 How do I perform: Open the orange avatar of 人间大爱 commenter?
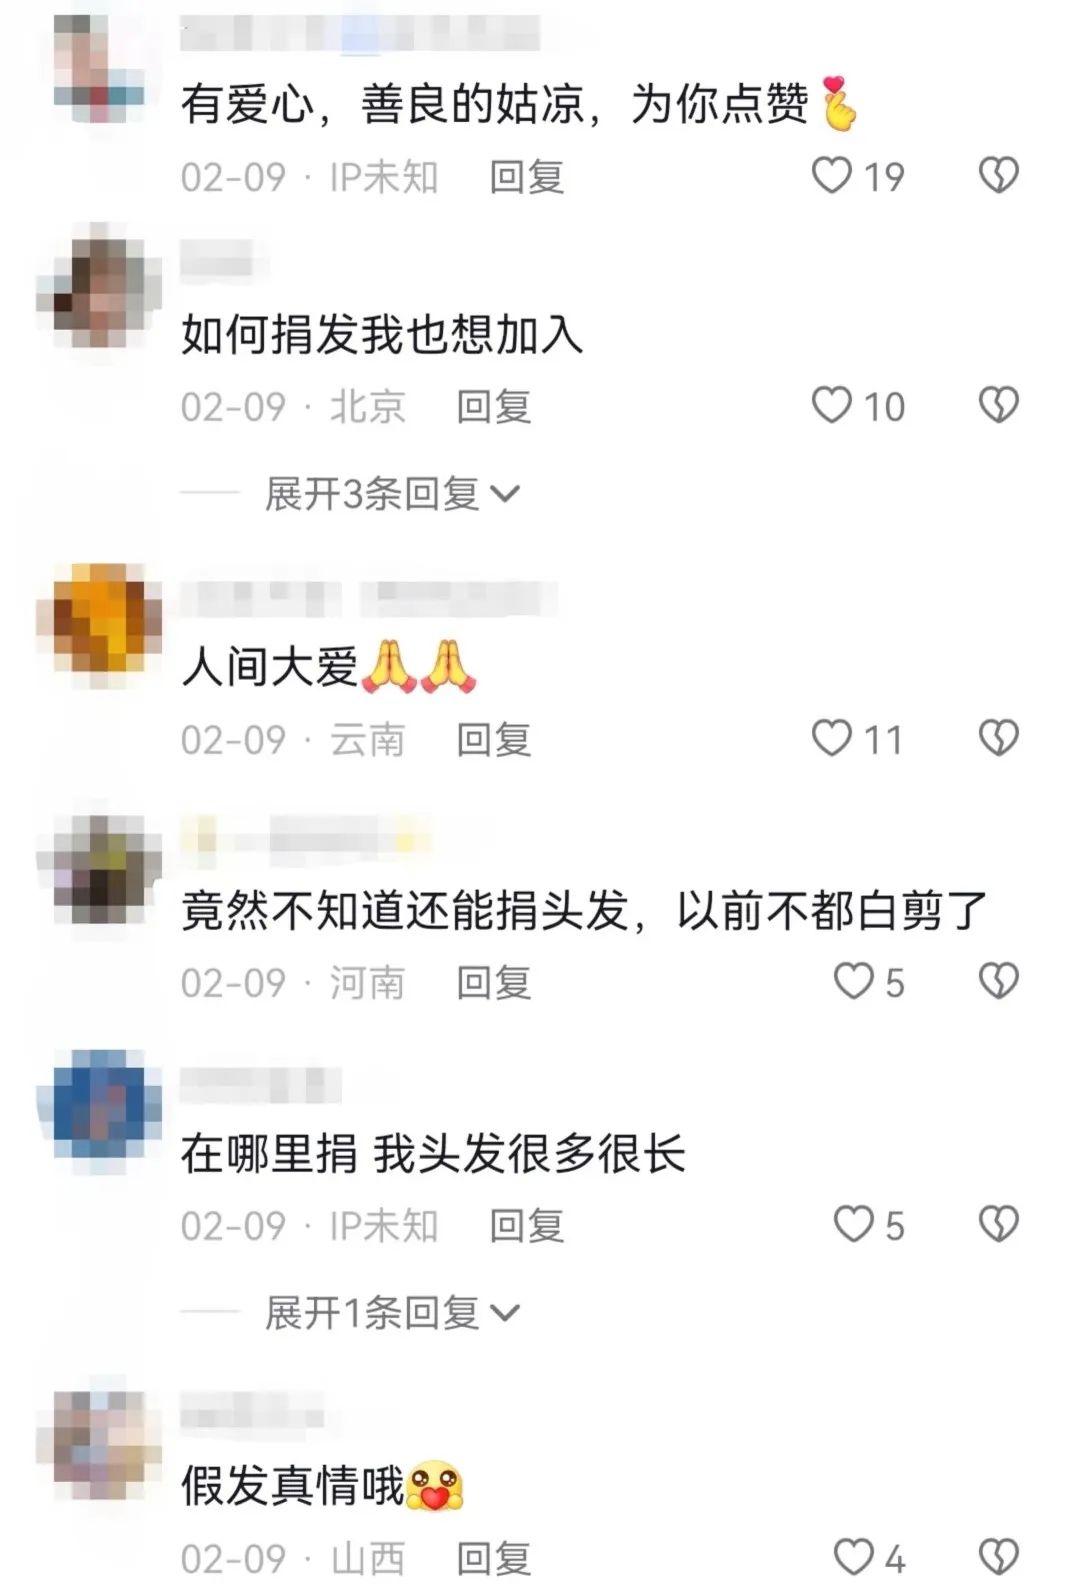click(x=99, y=623)
